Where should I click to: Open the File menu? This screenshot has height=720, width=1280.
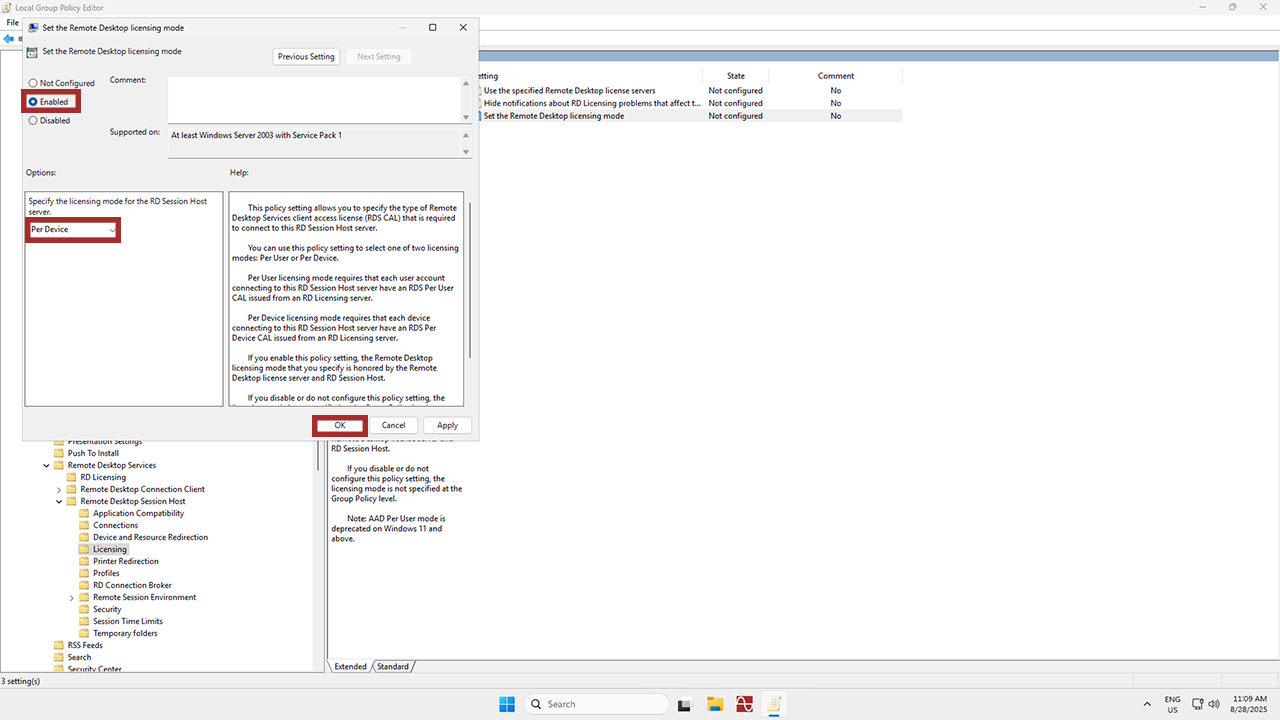coord(13,22)
